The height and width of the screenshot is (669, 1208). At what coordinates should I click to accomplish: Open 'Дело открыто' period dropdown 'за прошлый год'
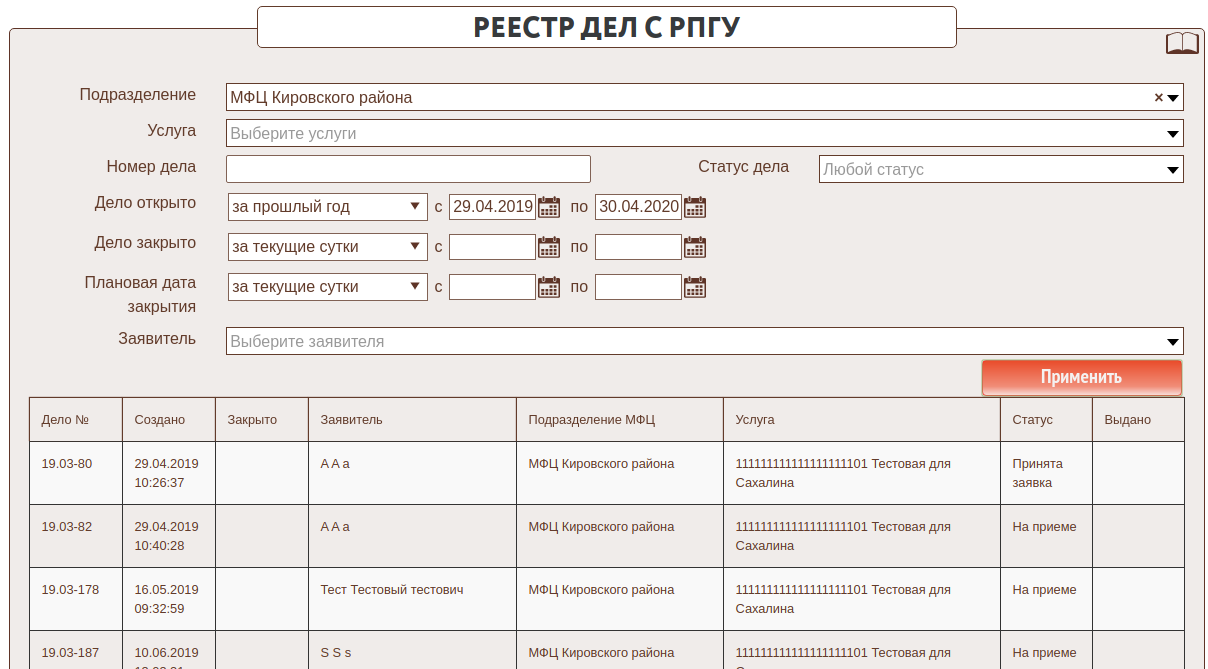(327, 207)
